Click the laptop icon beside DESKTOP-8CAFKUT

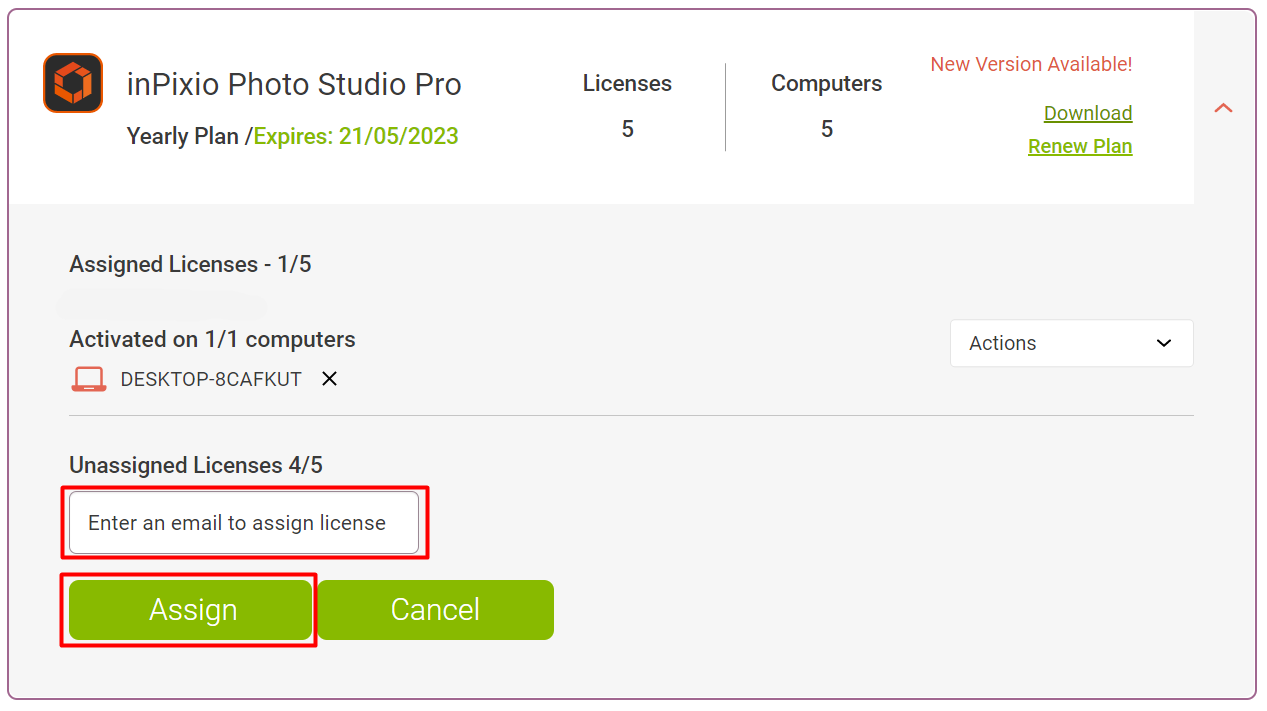89,380
